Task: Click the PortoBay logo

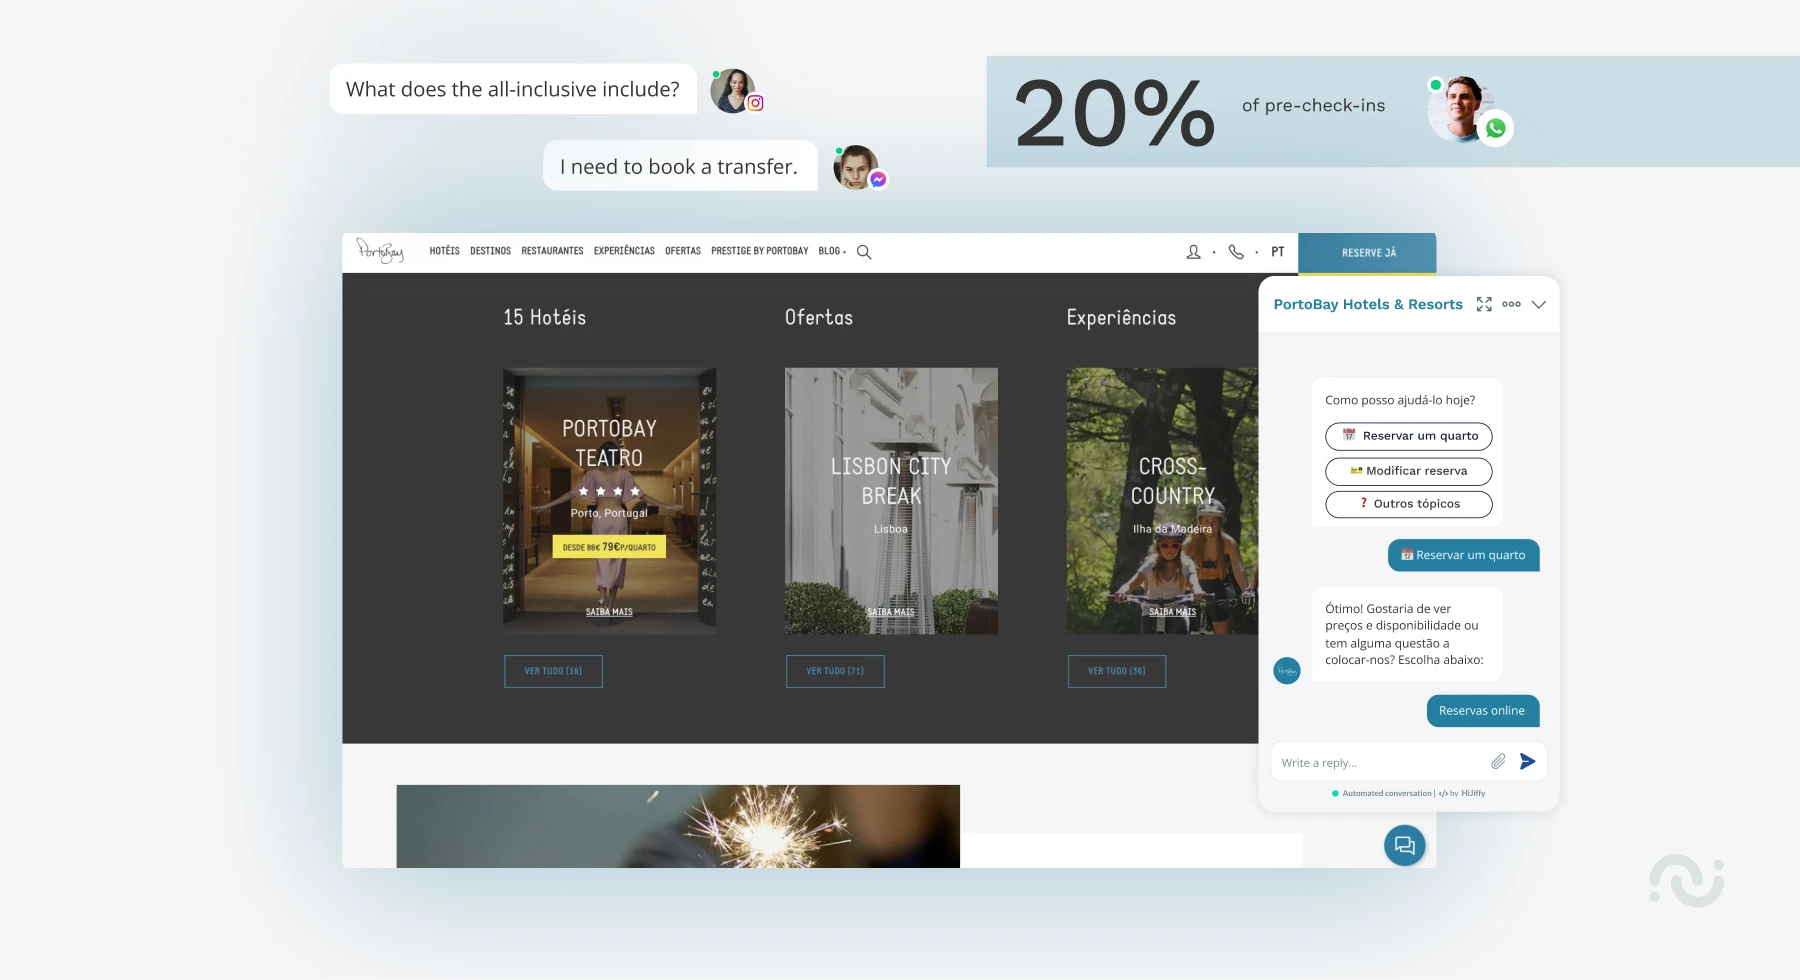Action: pyautogui.click(x=380, y=251)
